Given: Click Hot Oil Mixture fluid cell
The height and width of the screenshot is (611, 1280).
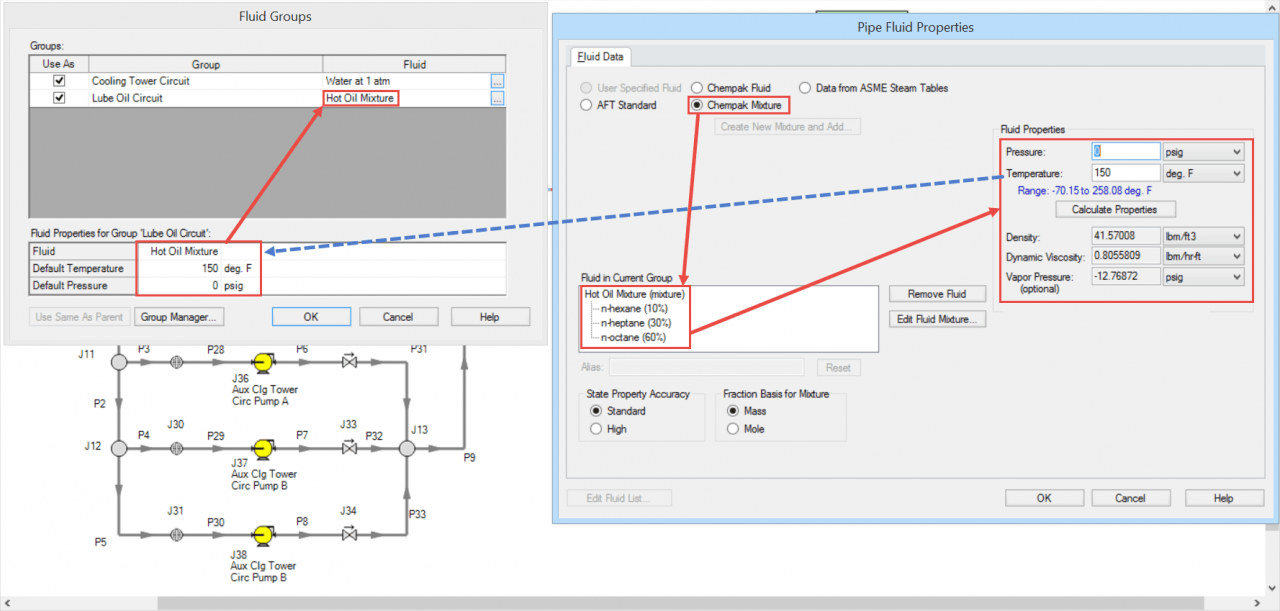Looking at the screenshot, I should pos(406,98).
